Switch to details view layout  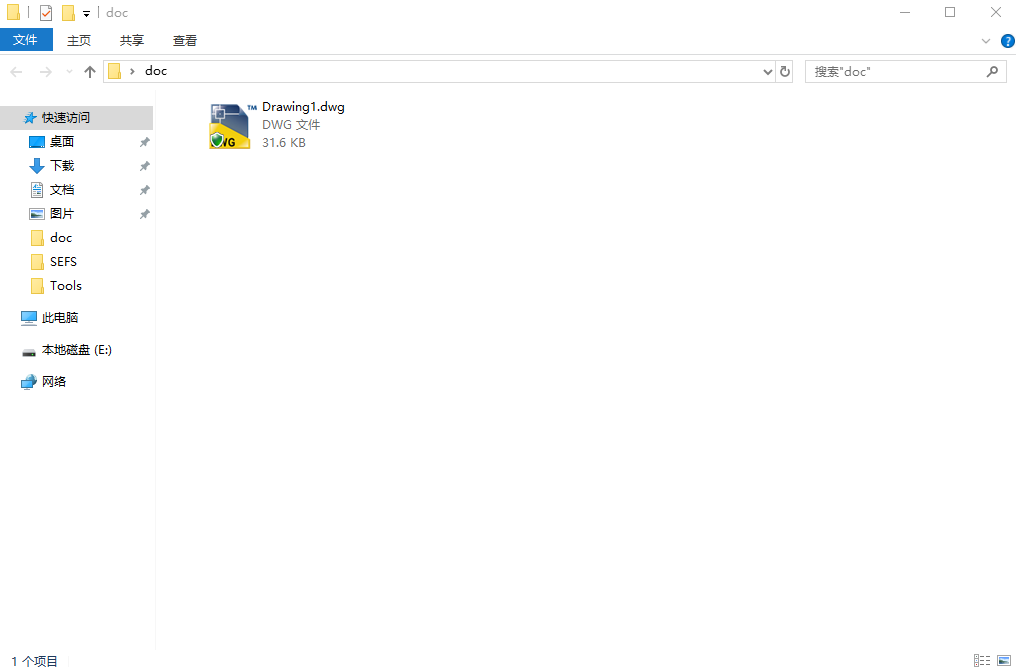point(982,661)
